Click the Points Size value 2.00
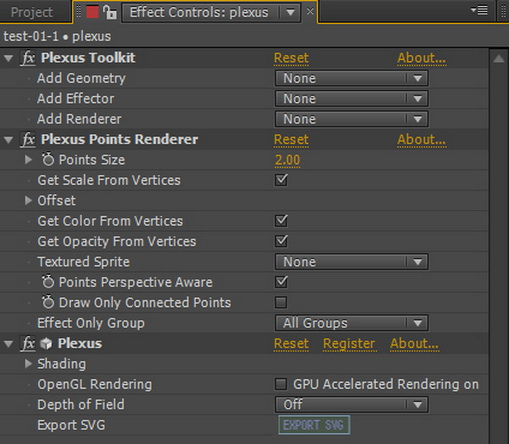509x444 pixels. [287, 160]
